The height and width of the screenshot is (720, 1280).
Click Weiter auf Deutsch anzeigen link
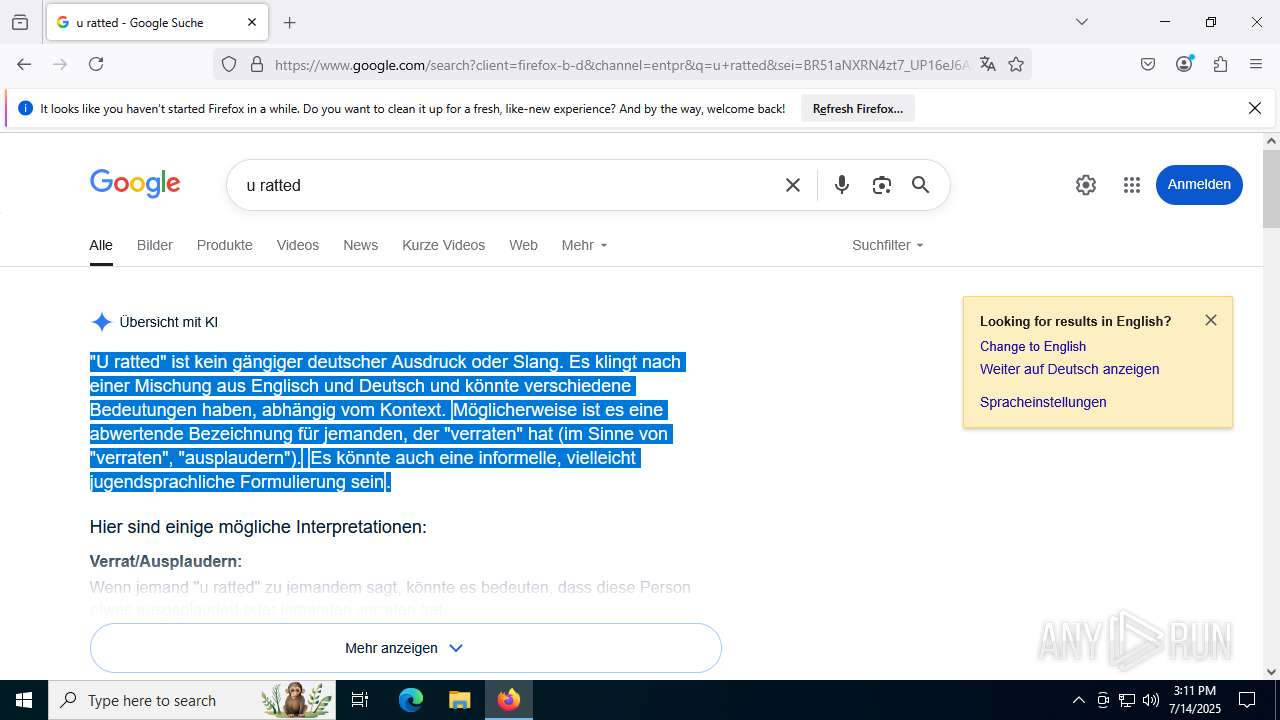tap(1069, 369)
